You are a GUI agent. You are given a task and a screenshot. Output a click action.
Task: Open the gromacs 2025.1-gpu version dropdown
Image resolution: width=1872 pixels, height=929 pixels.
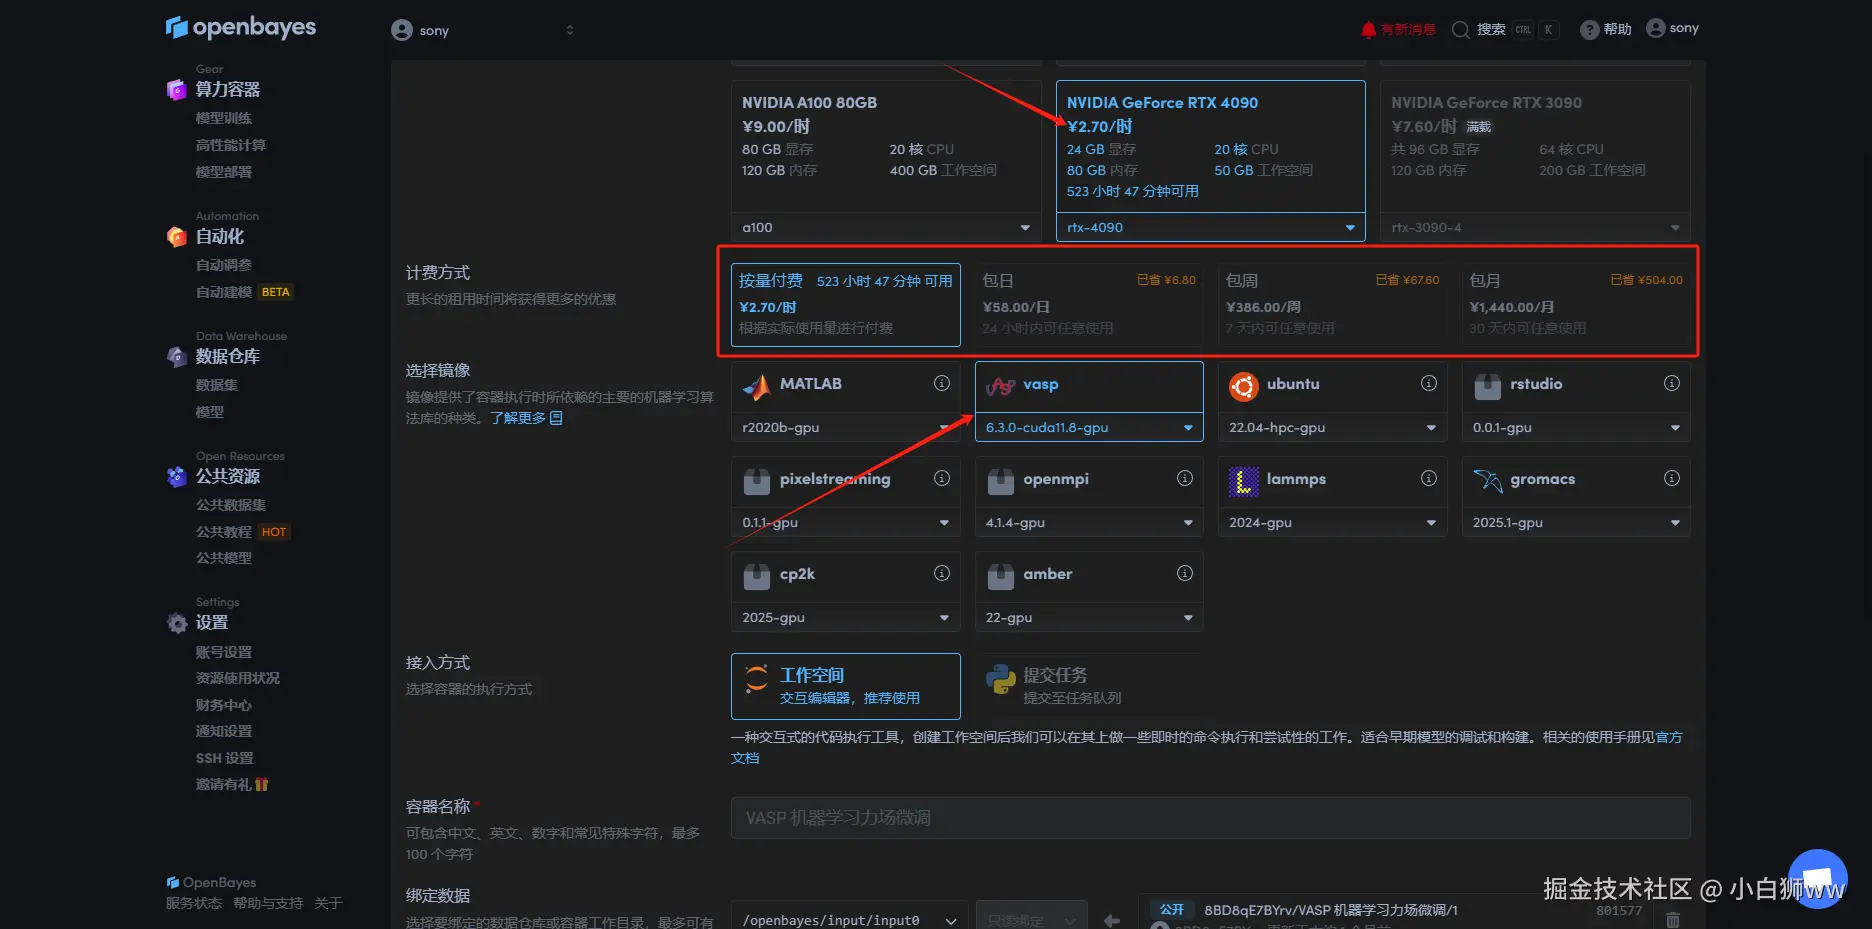(x=1576, y=523)
